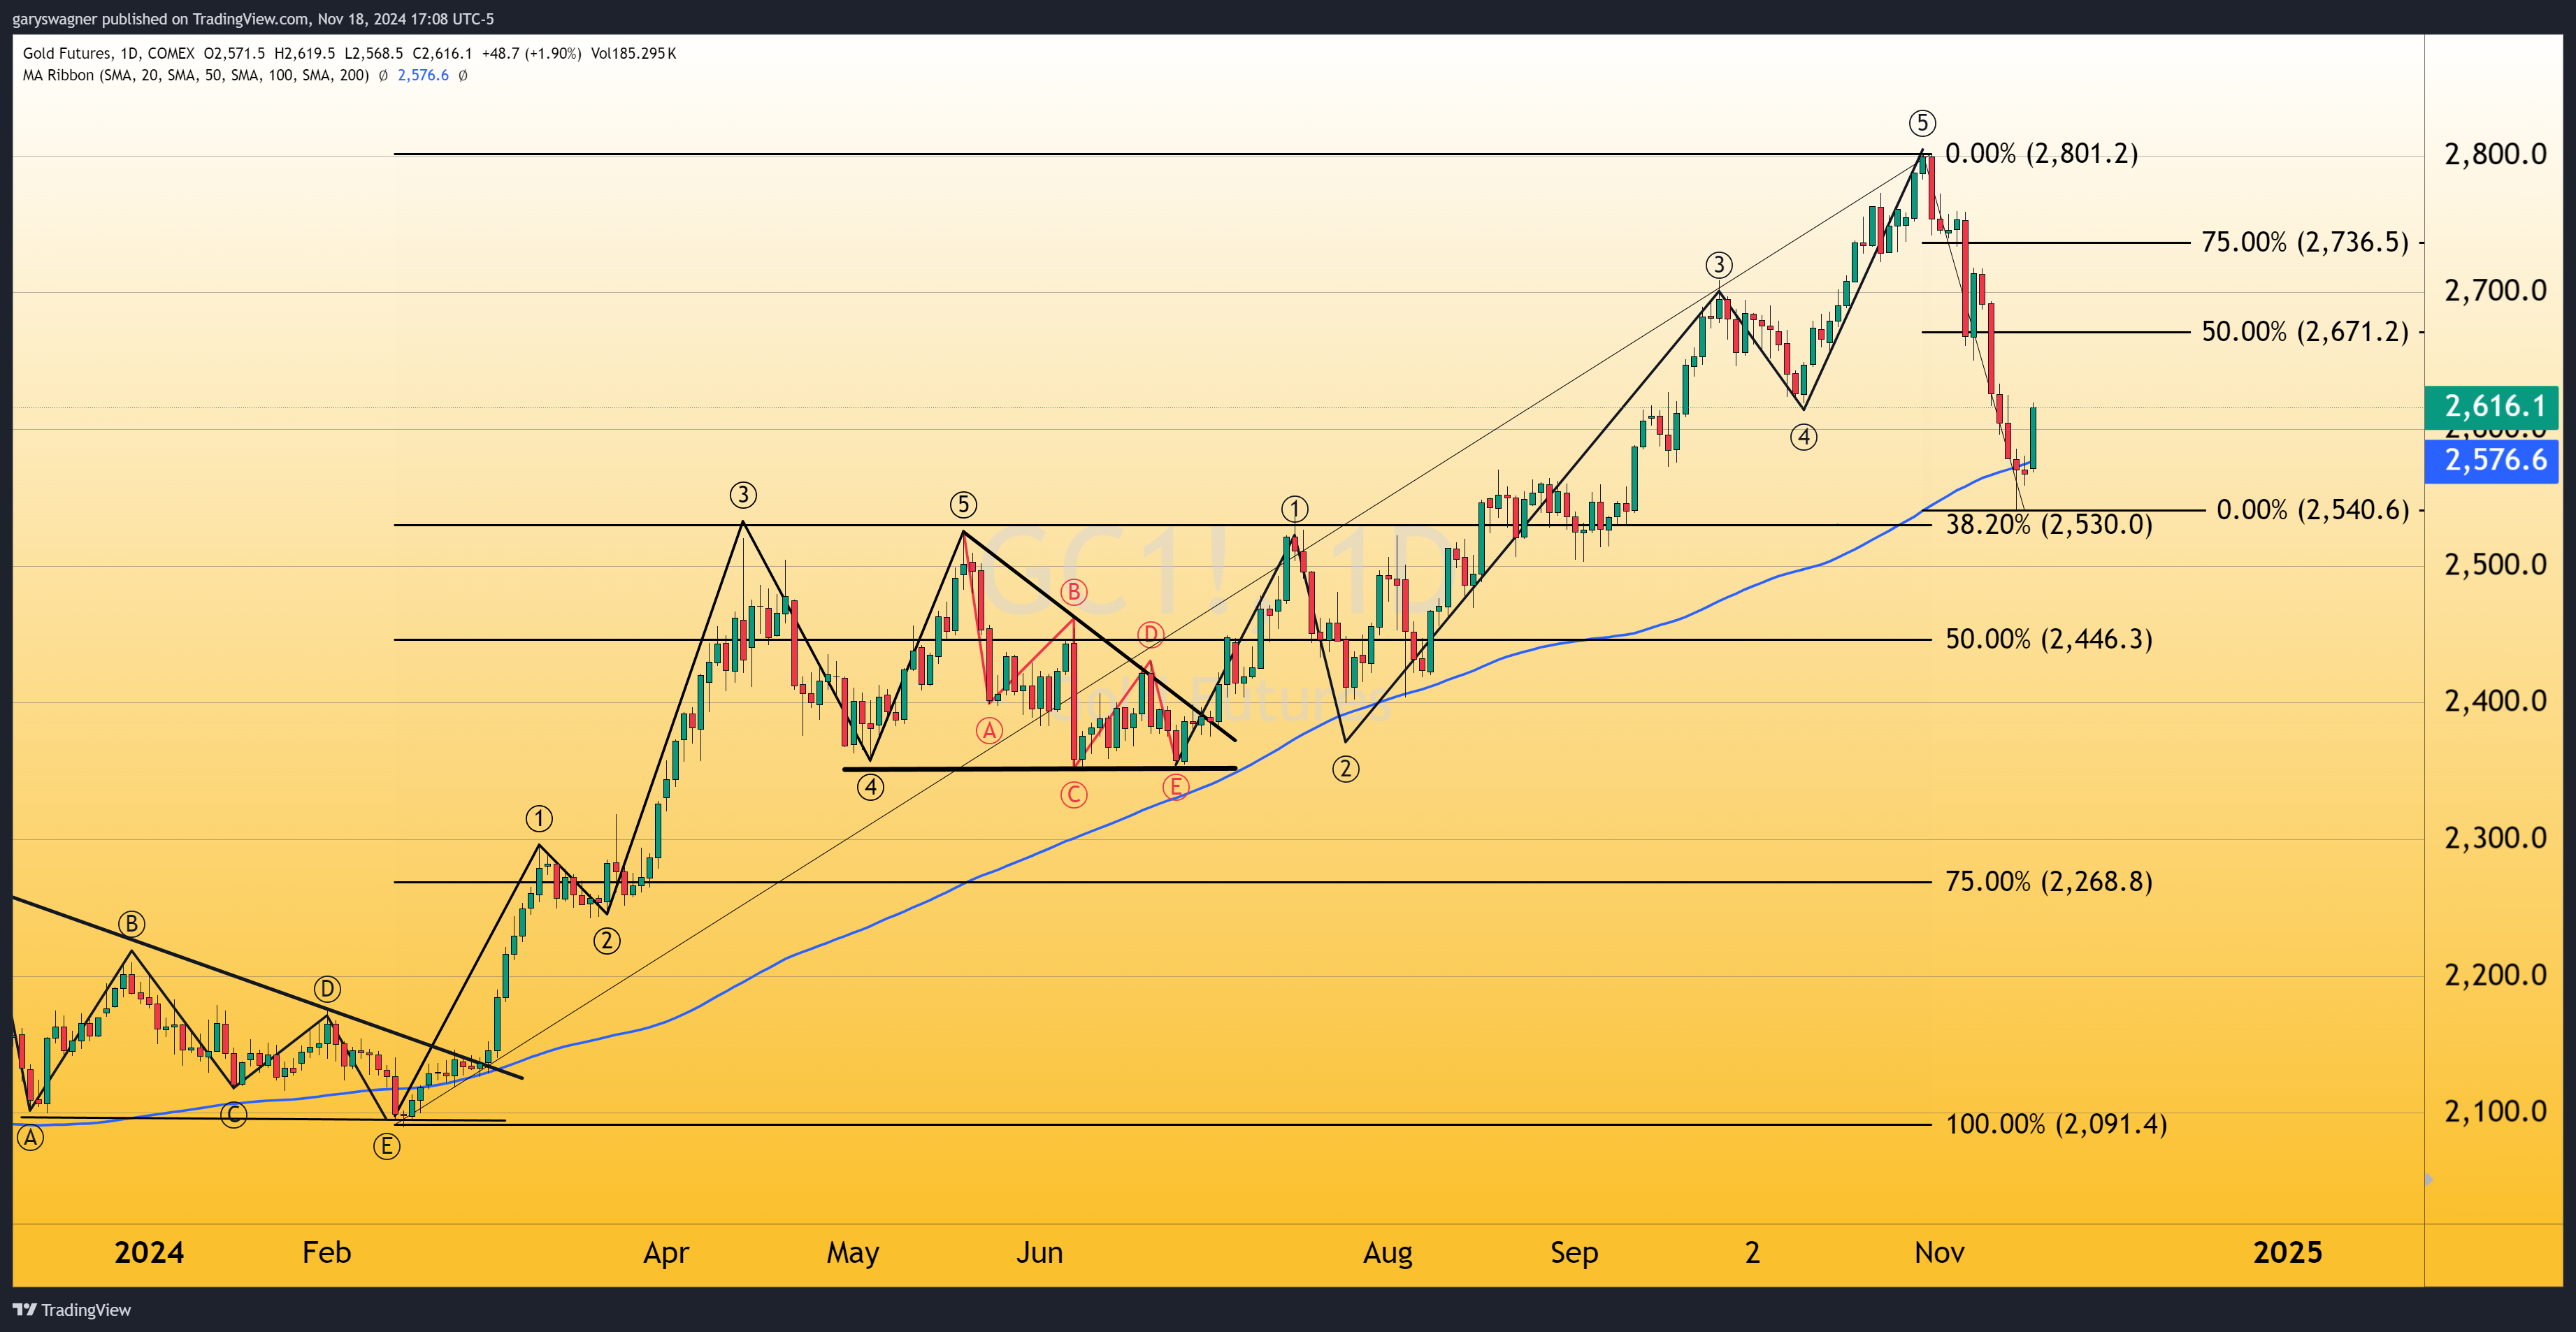Click the Aug label on time axis
This screenshot has height=1332, width=2576.
1387,1252
